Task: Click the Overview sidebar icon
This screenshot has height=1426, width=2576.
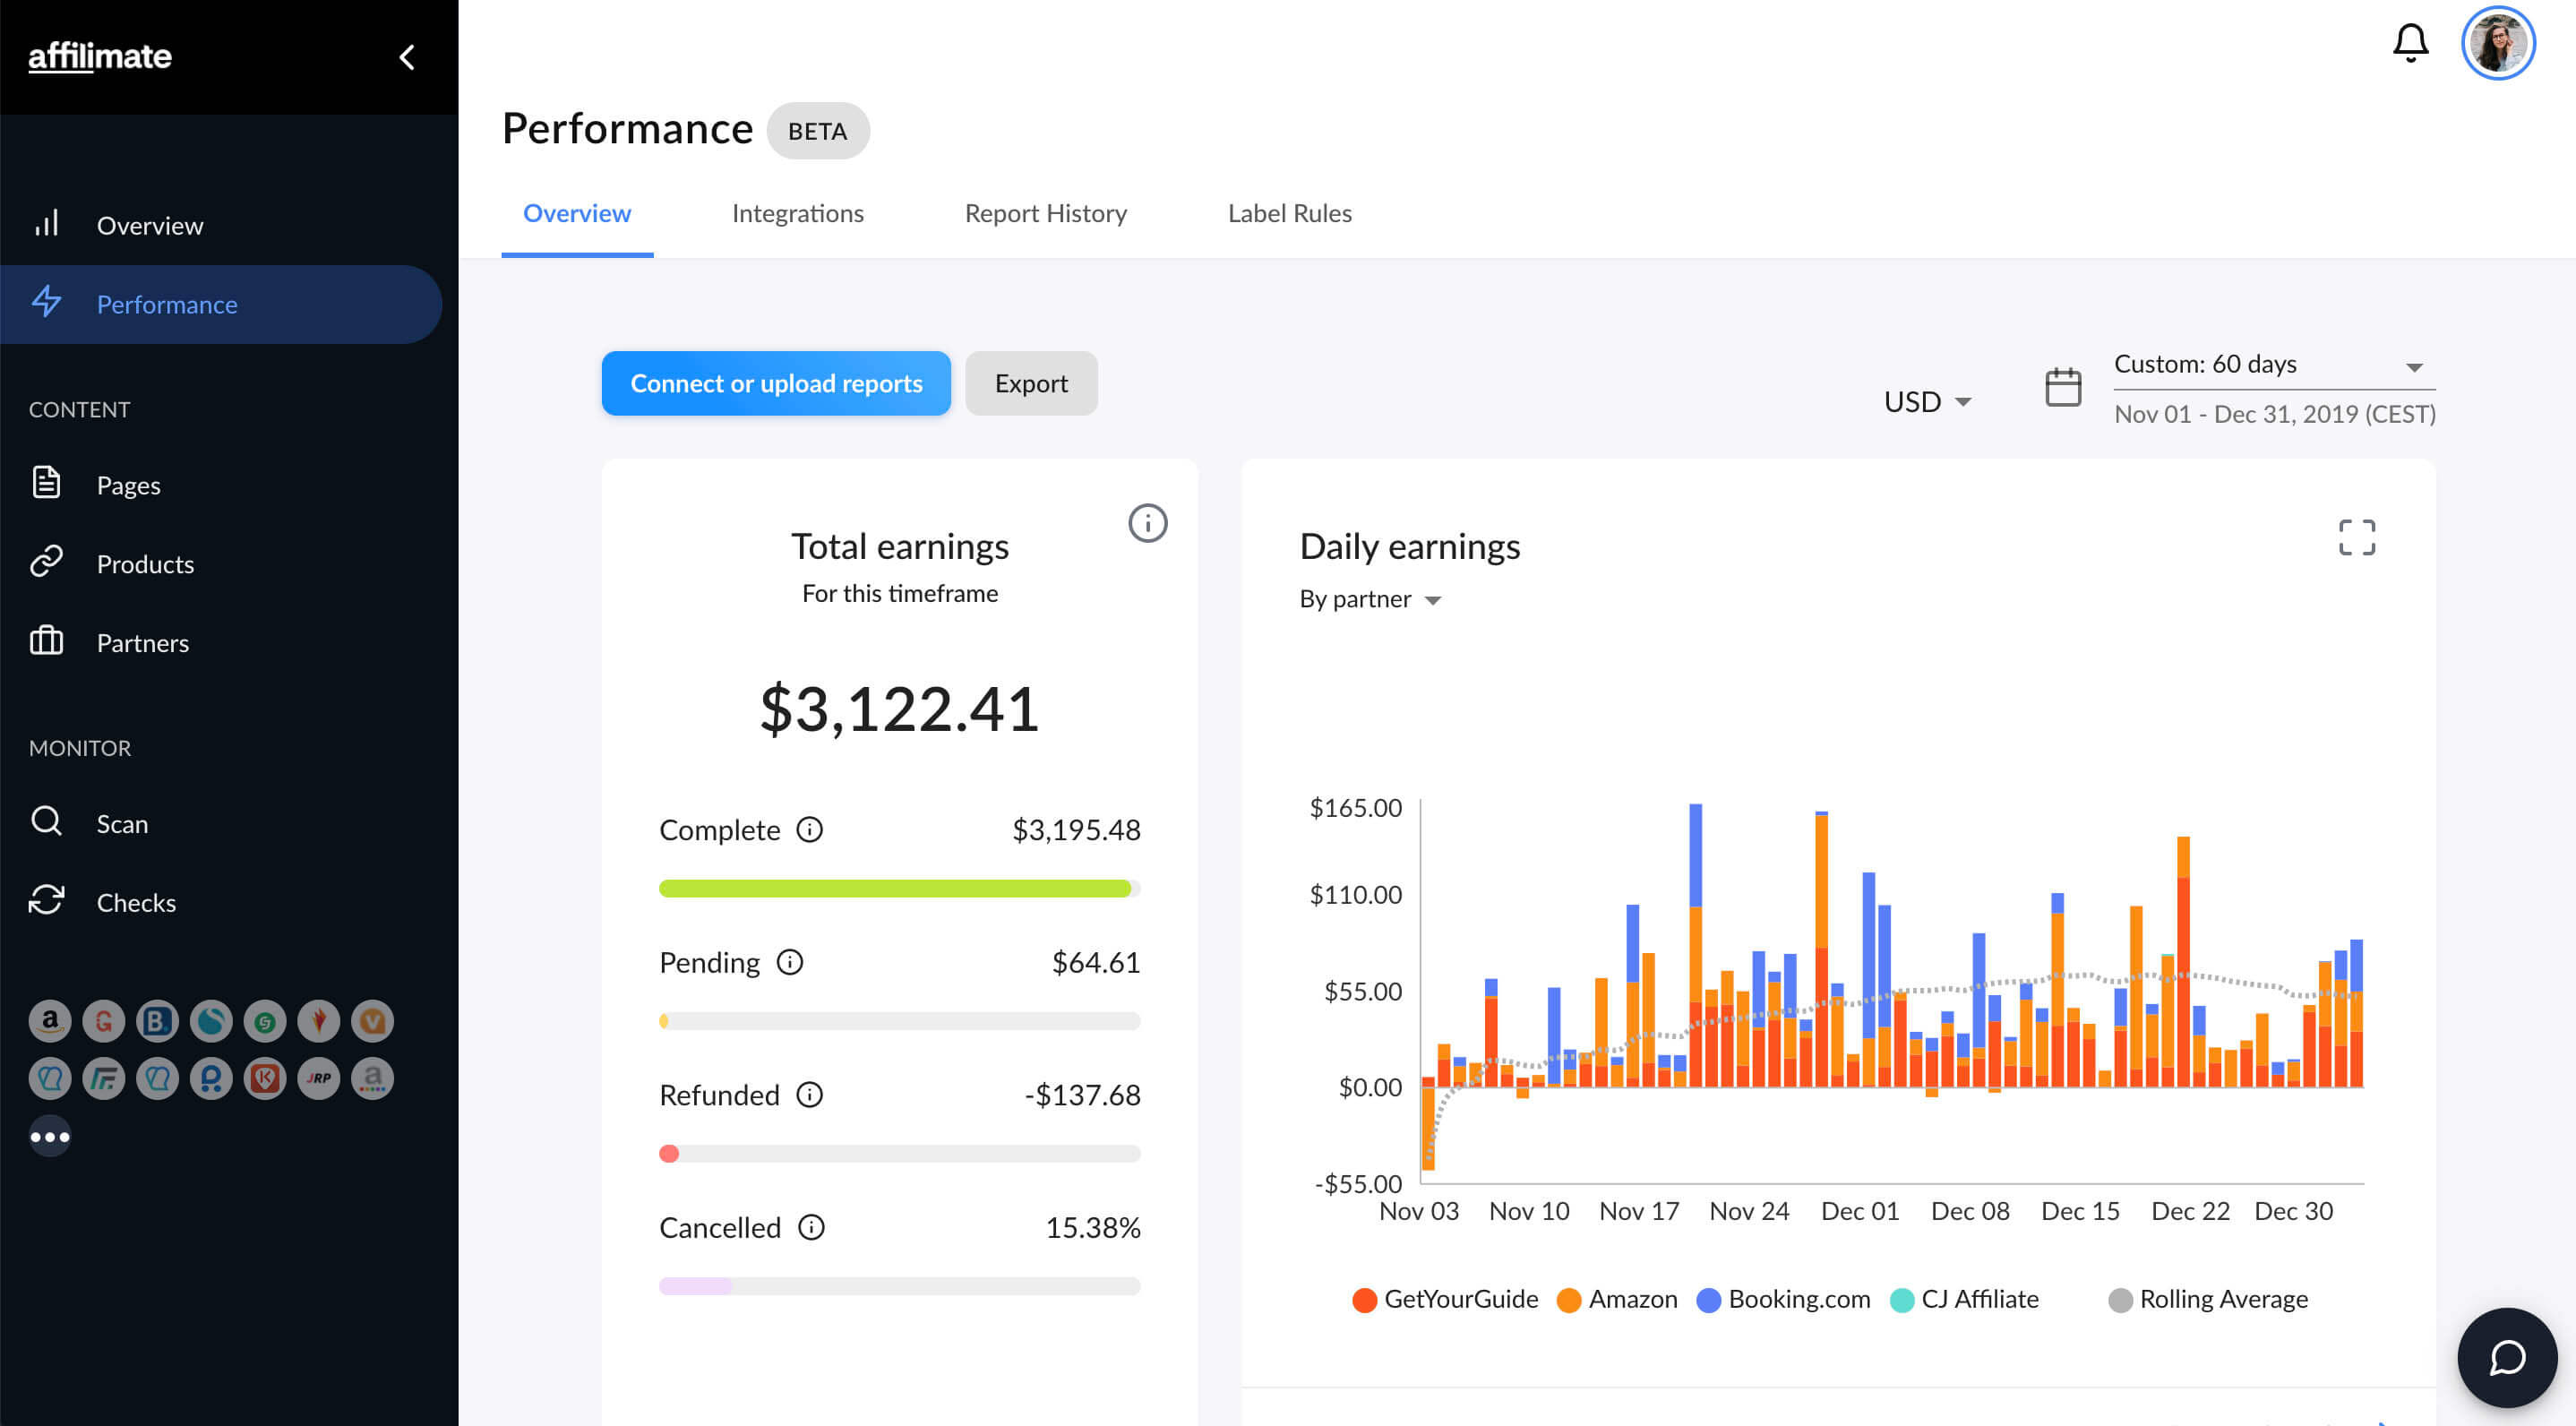Action: coord(47,223)
